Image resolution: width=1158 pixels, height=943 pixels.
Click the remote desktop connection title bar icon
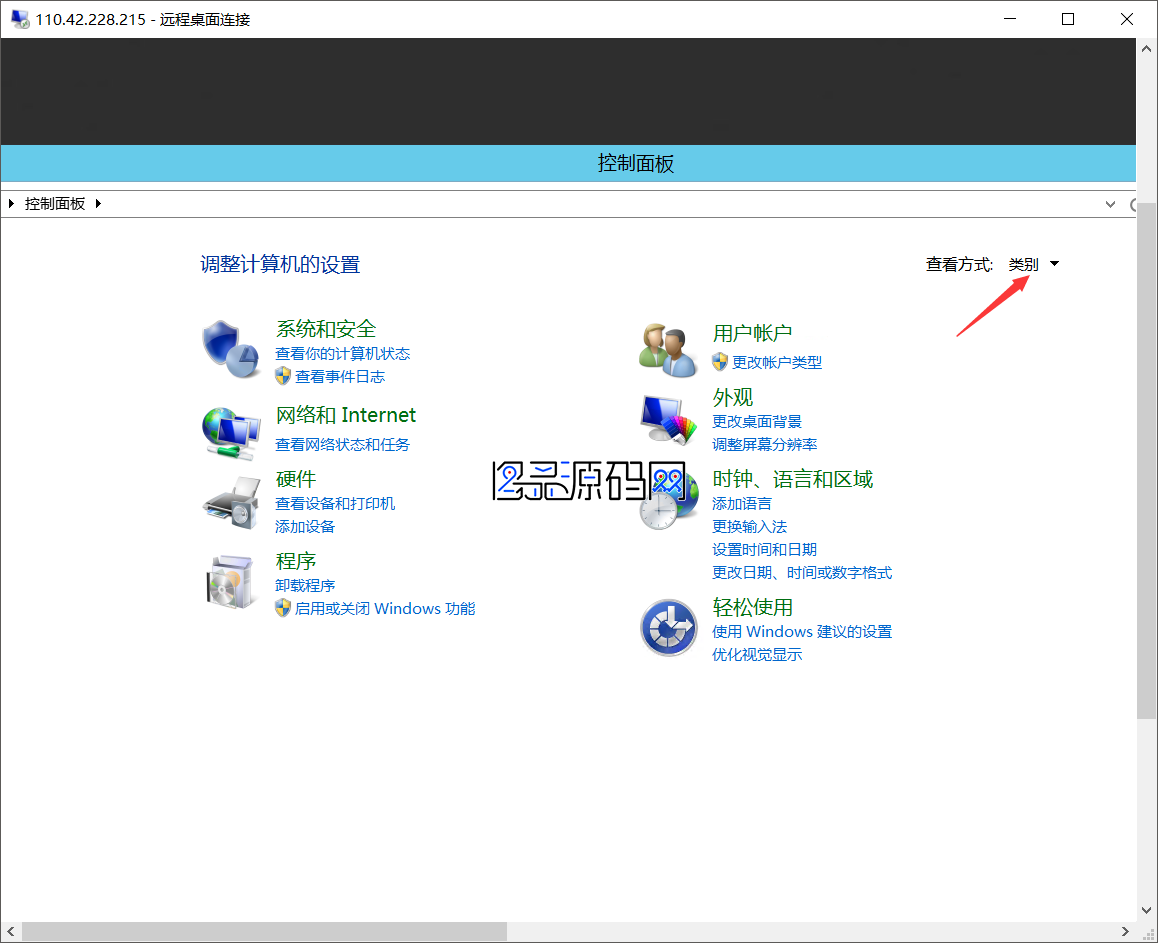tap(19, 19)
